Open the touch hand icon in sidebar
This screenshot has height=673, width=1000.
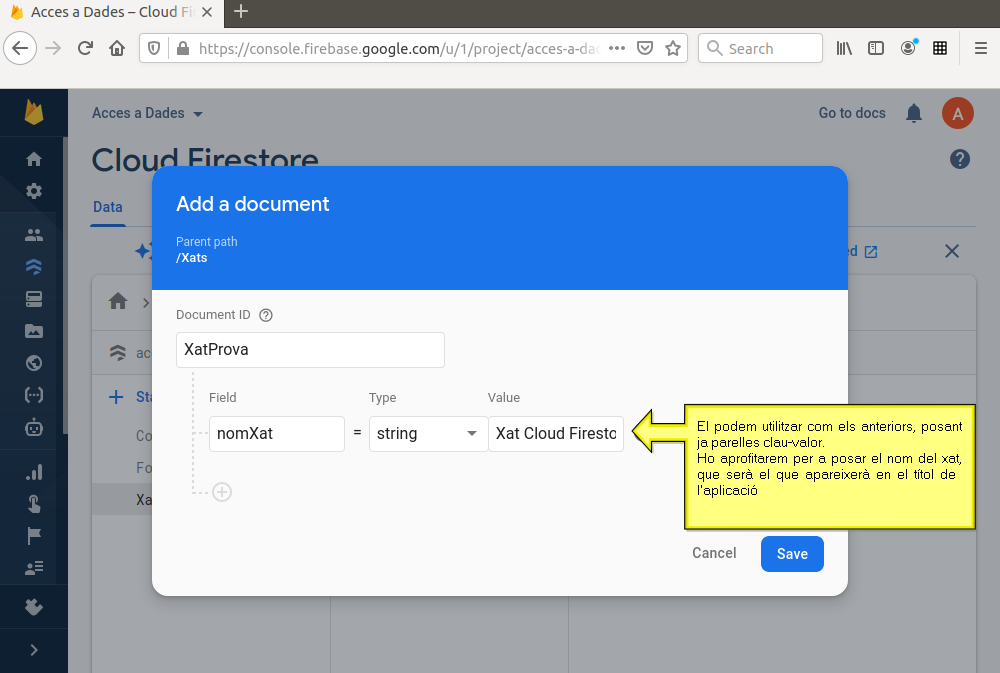point(34,504)
